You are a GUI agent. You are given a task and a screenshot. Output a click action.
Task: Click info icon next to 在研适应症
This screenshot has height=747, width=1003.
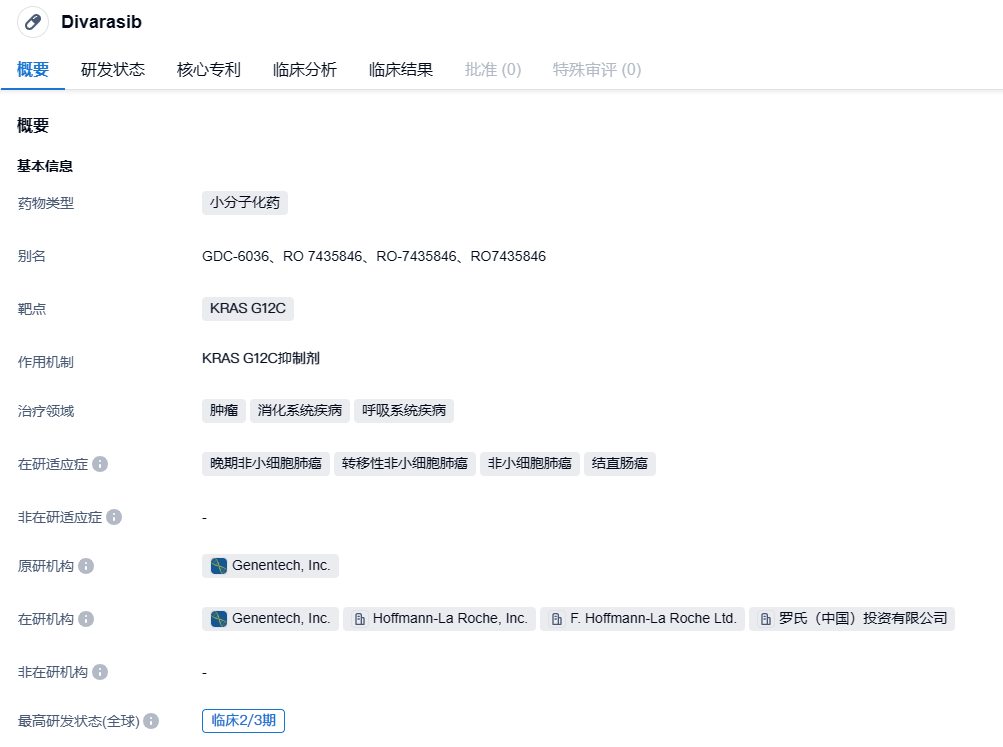click(x=100, y=465)
